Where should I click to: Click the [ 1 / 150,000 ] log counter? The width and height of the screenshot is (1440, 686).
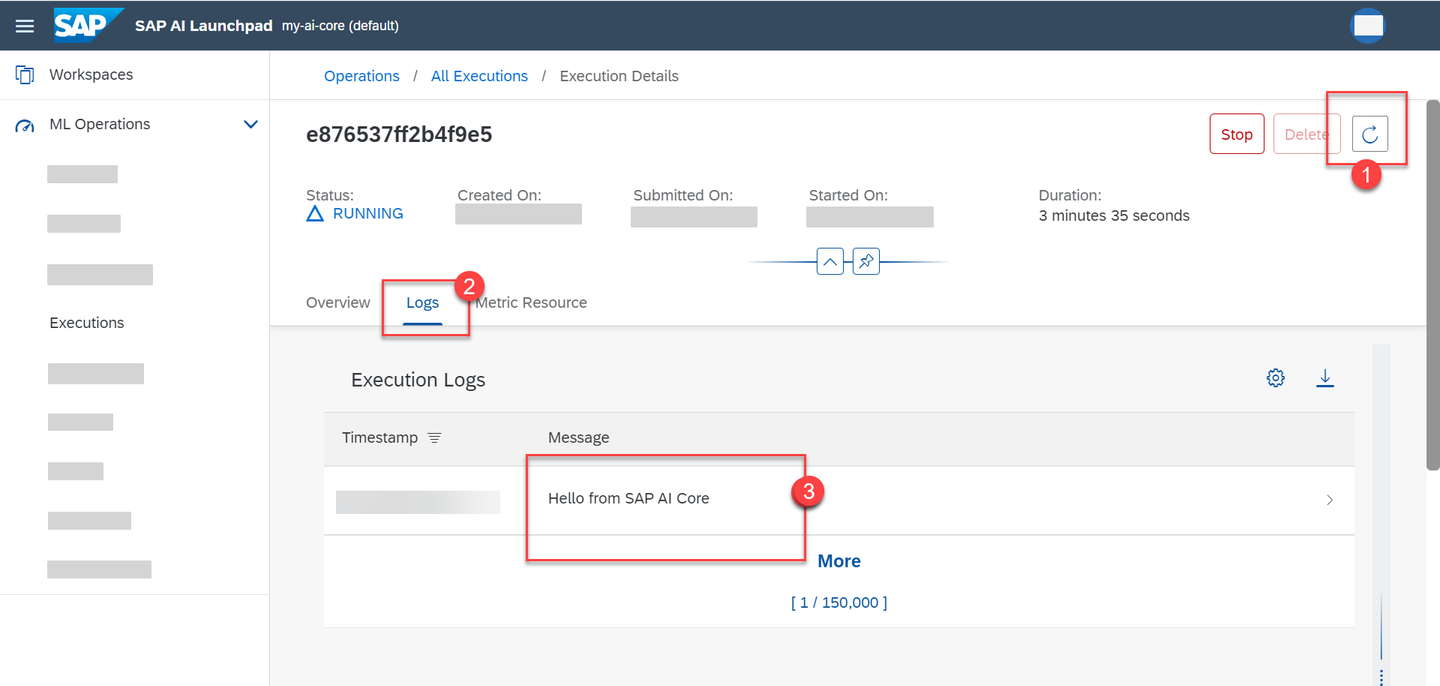839,603
